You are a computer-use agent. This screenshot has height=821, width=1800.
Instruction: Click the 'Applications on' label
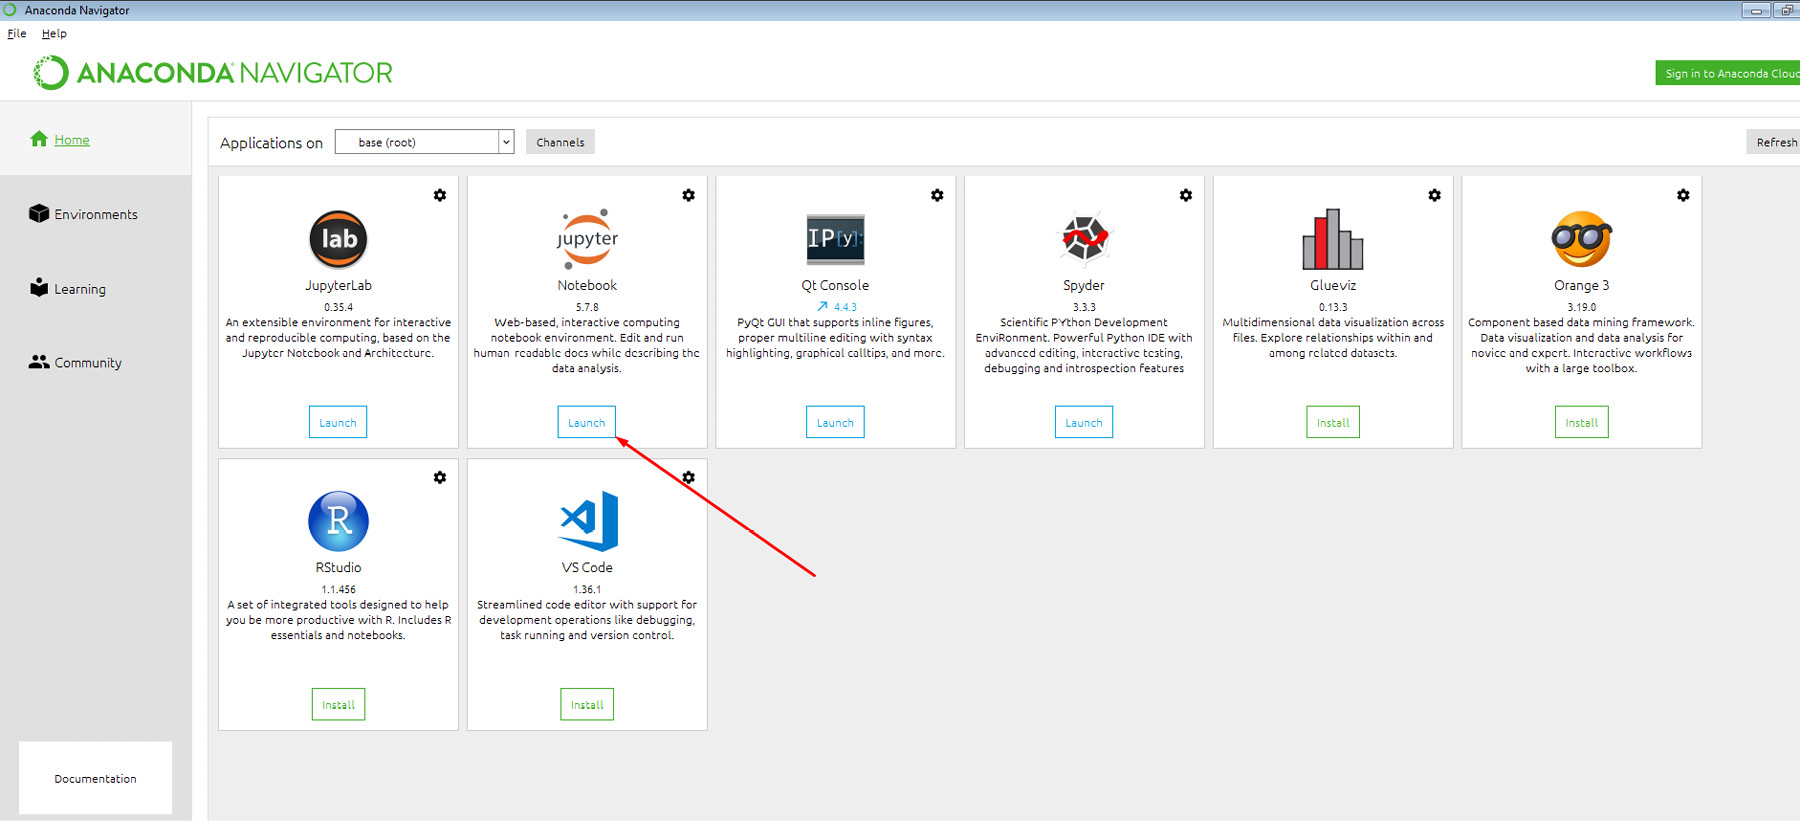pos(271,143)
